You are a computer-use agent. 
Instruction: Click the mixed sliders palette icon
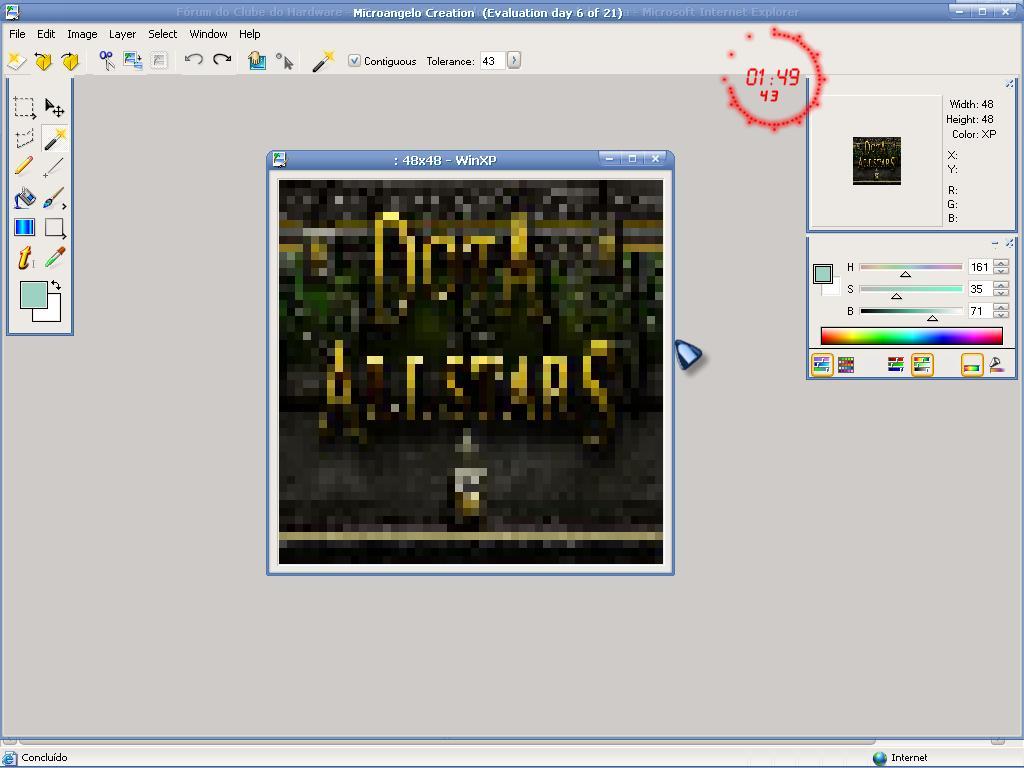tap(922, 365)
